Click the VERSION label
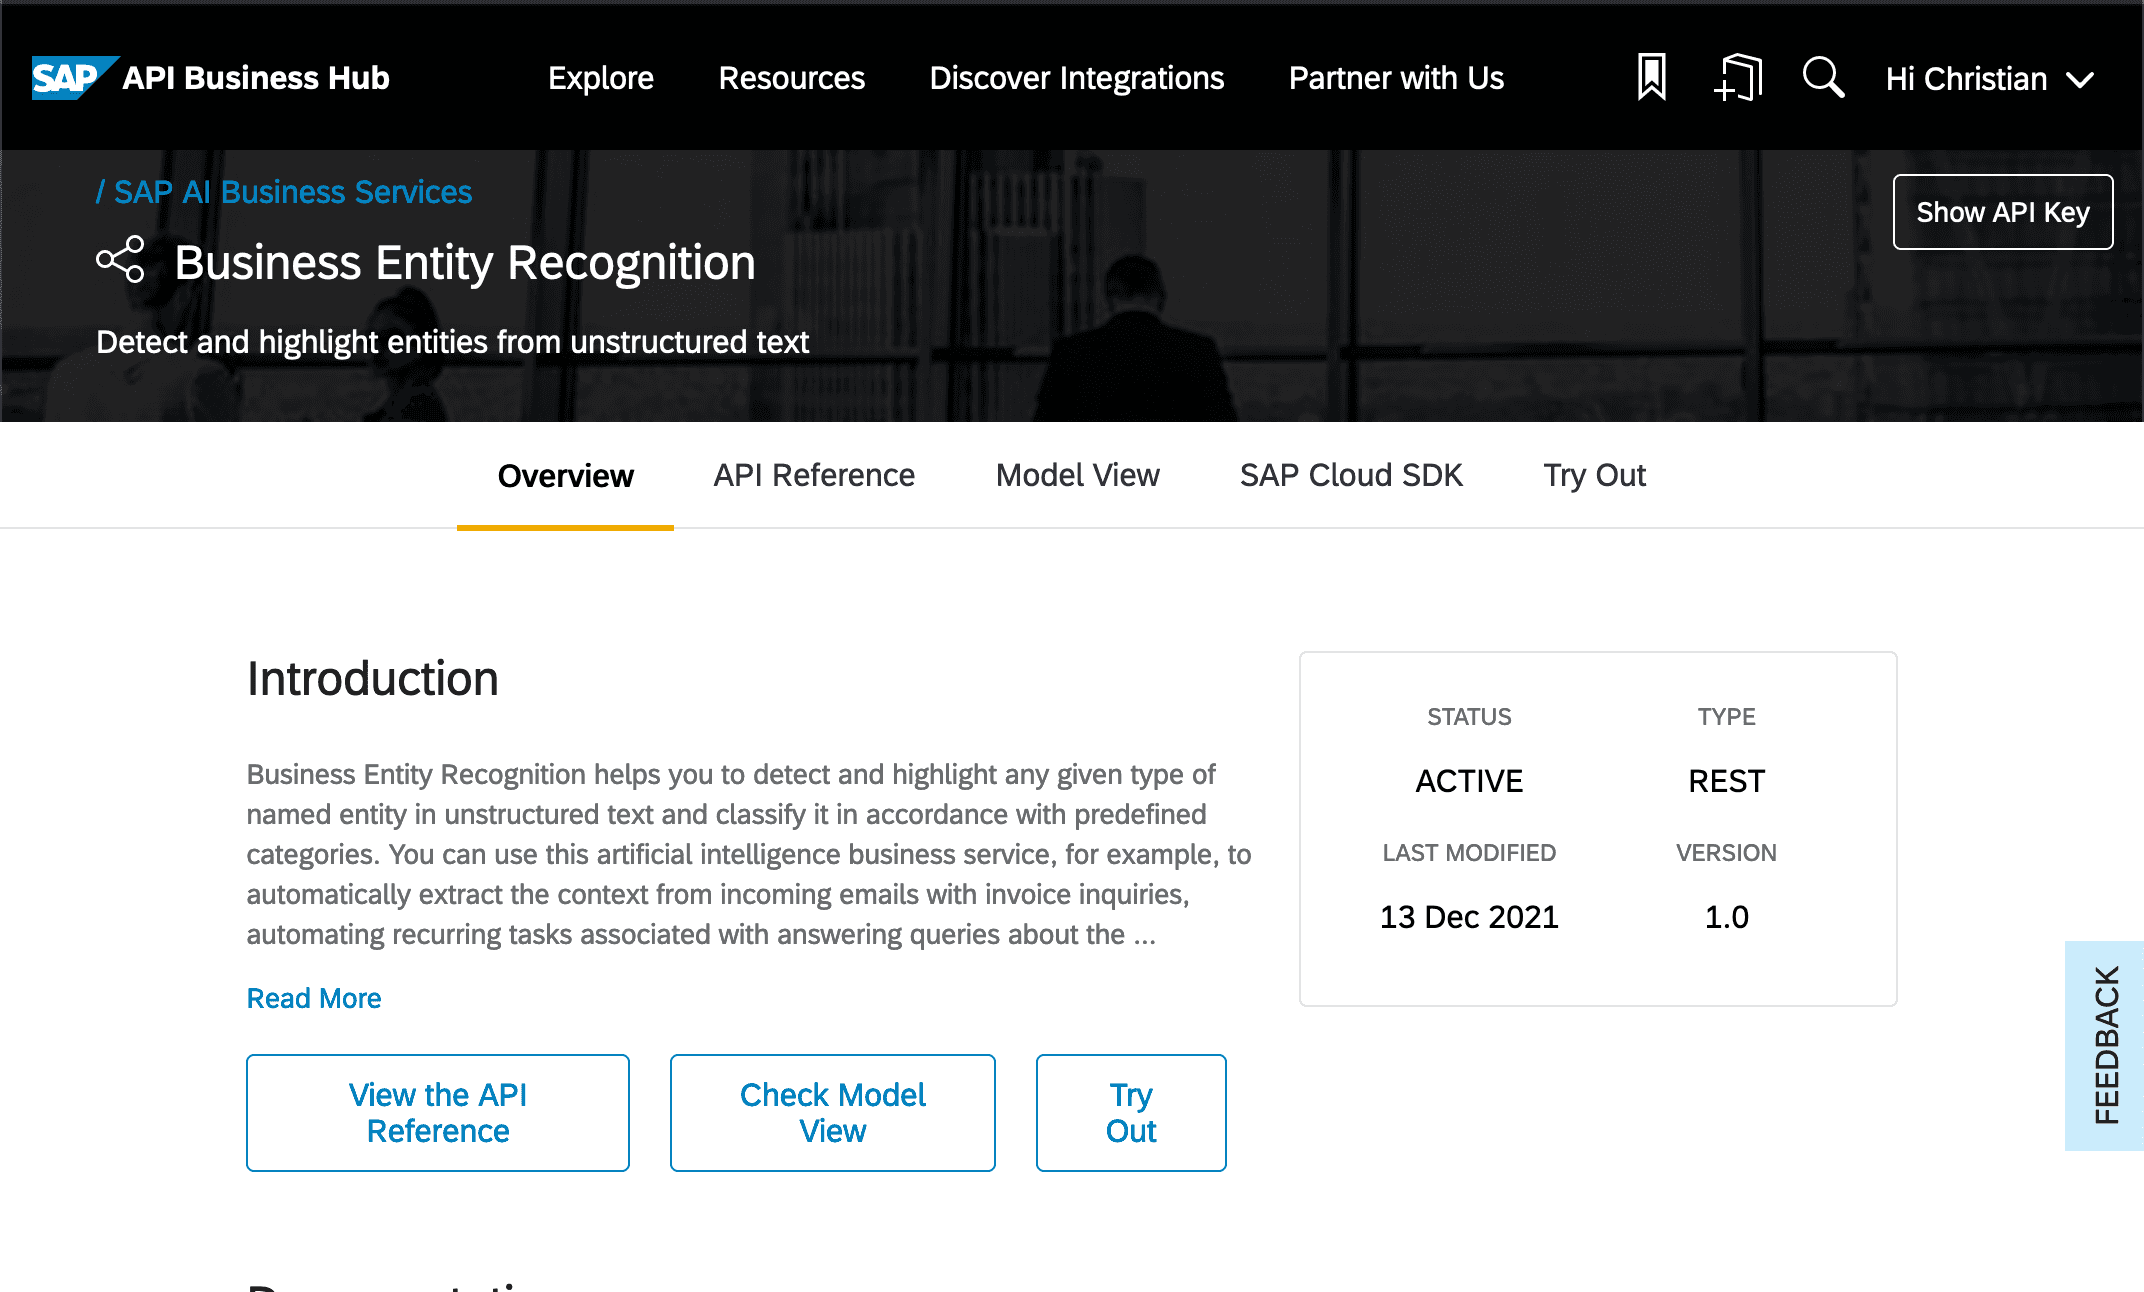This screenshot has height=1292, width=2144. [x=1727, y=853]
